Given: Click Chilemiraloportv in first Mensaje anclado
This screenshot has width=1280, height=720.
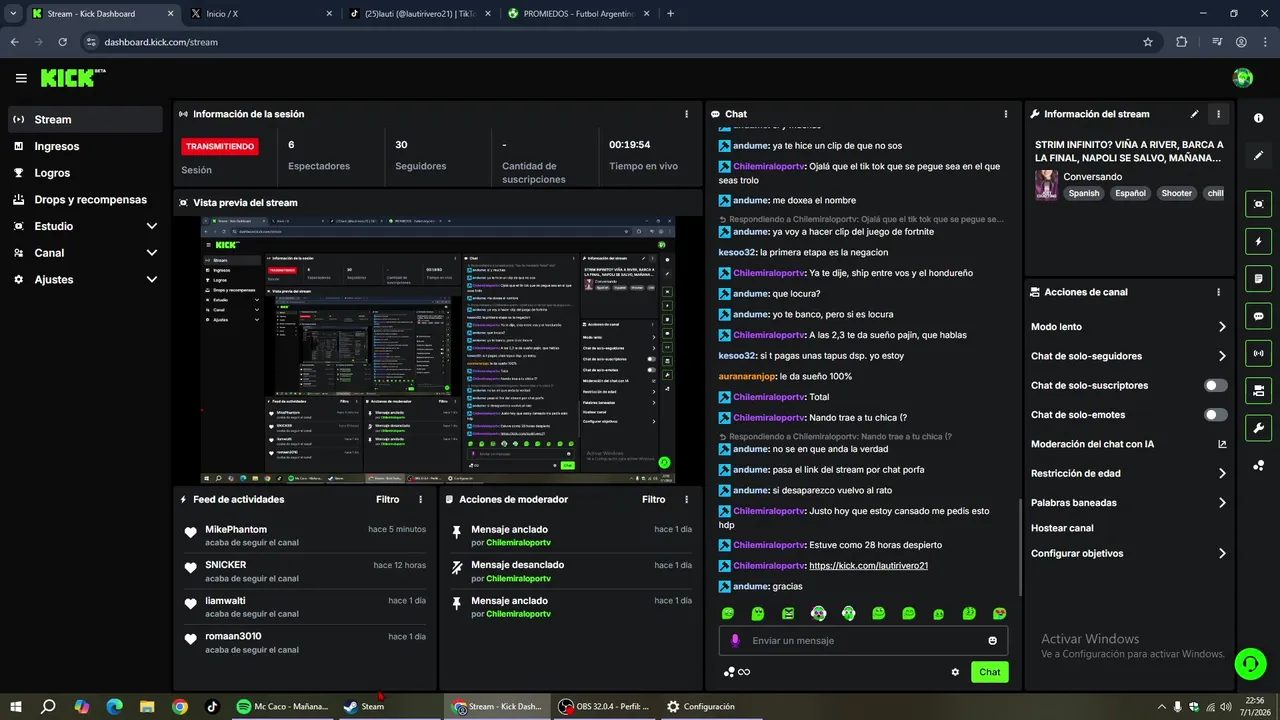Looking at the screenshot, I should [x=518, y=542].
